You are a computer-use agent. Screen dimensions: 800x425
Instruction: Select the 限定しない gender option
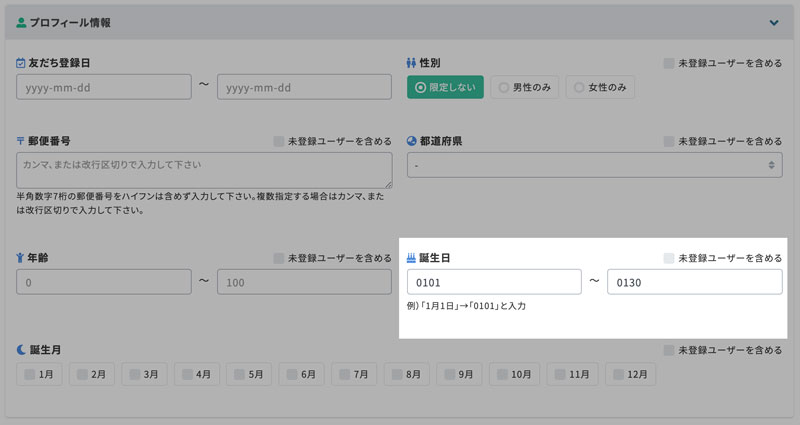click(445, 87)
